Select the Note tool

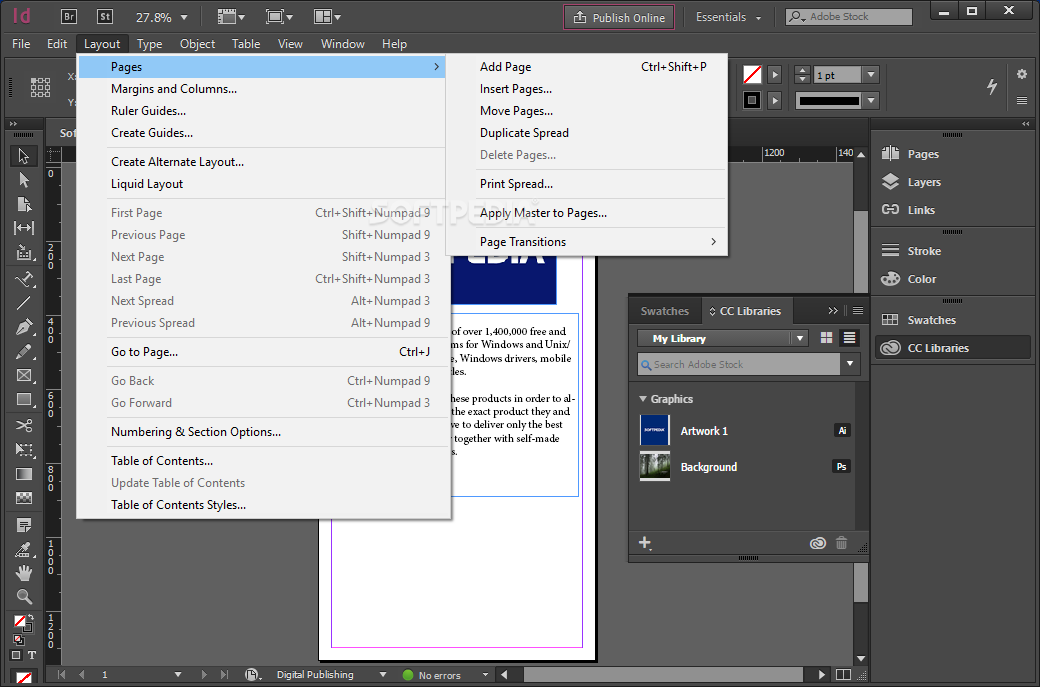point(24,526)
